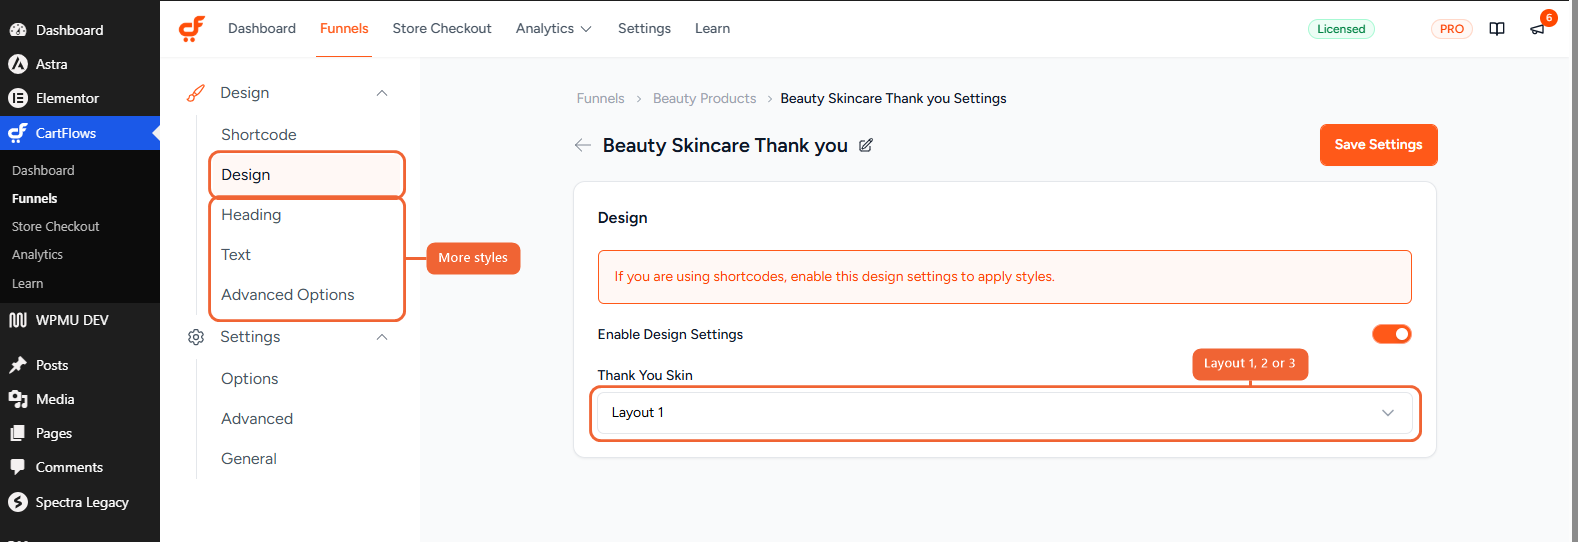Screen dimensions: 1578x542
Task: Select CartFlows in the WordPress sidebar
Action: tap(80, 133)
